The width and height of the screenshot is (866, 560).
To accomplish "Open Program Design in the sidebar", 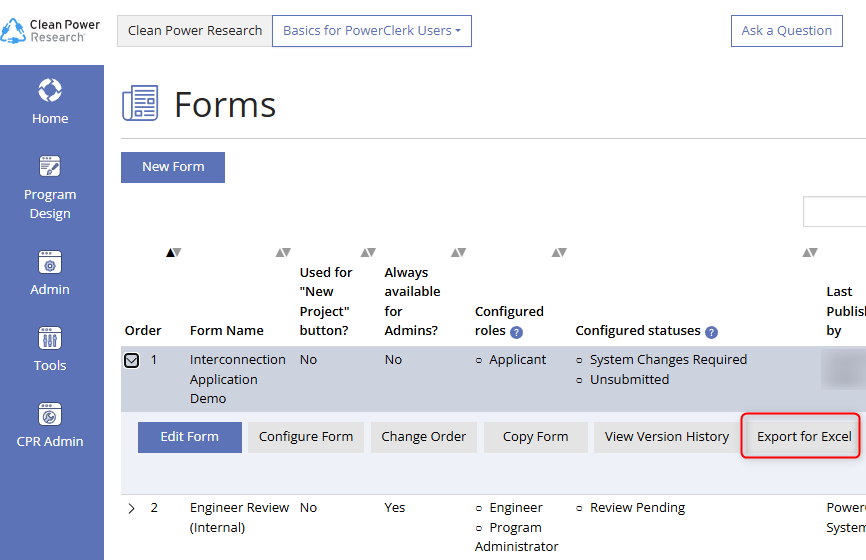I will tap(50, 188).
